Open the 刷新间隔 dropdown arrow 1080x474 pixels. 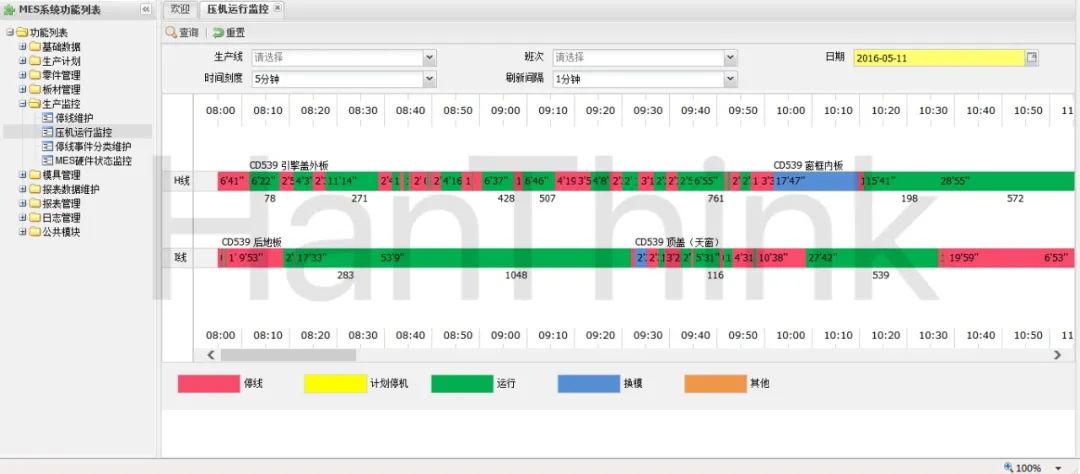pos(730,79)
